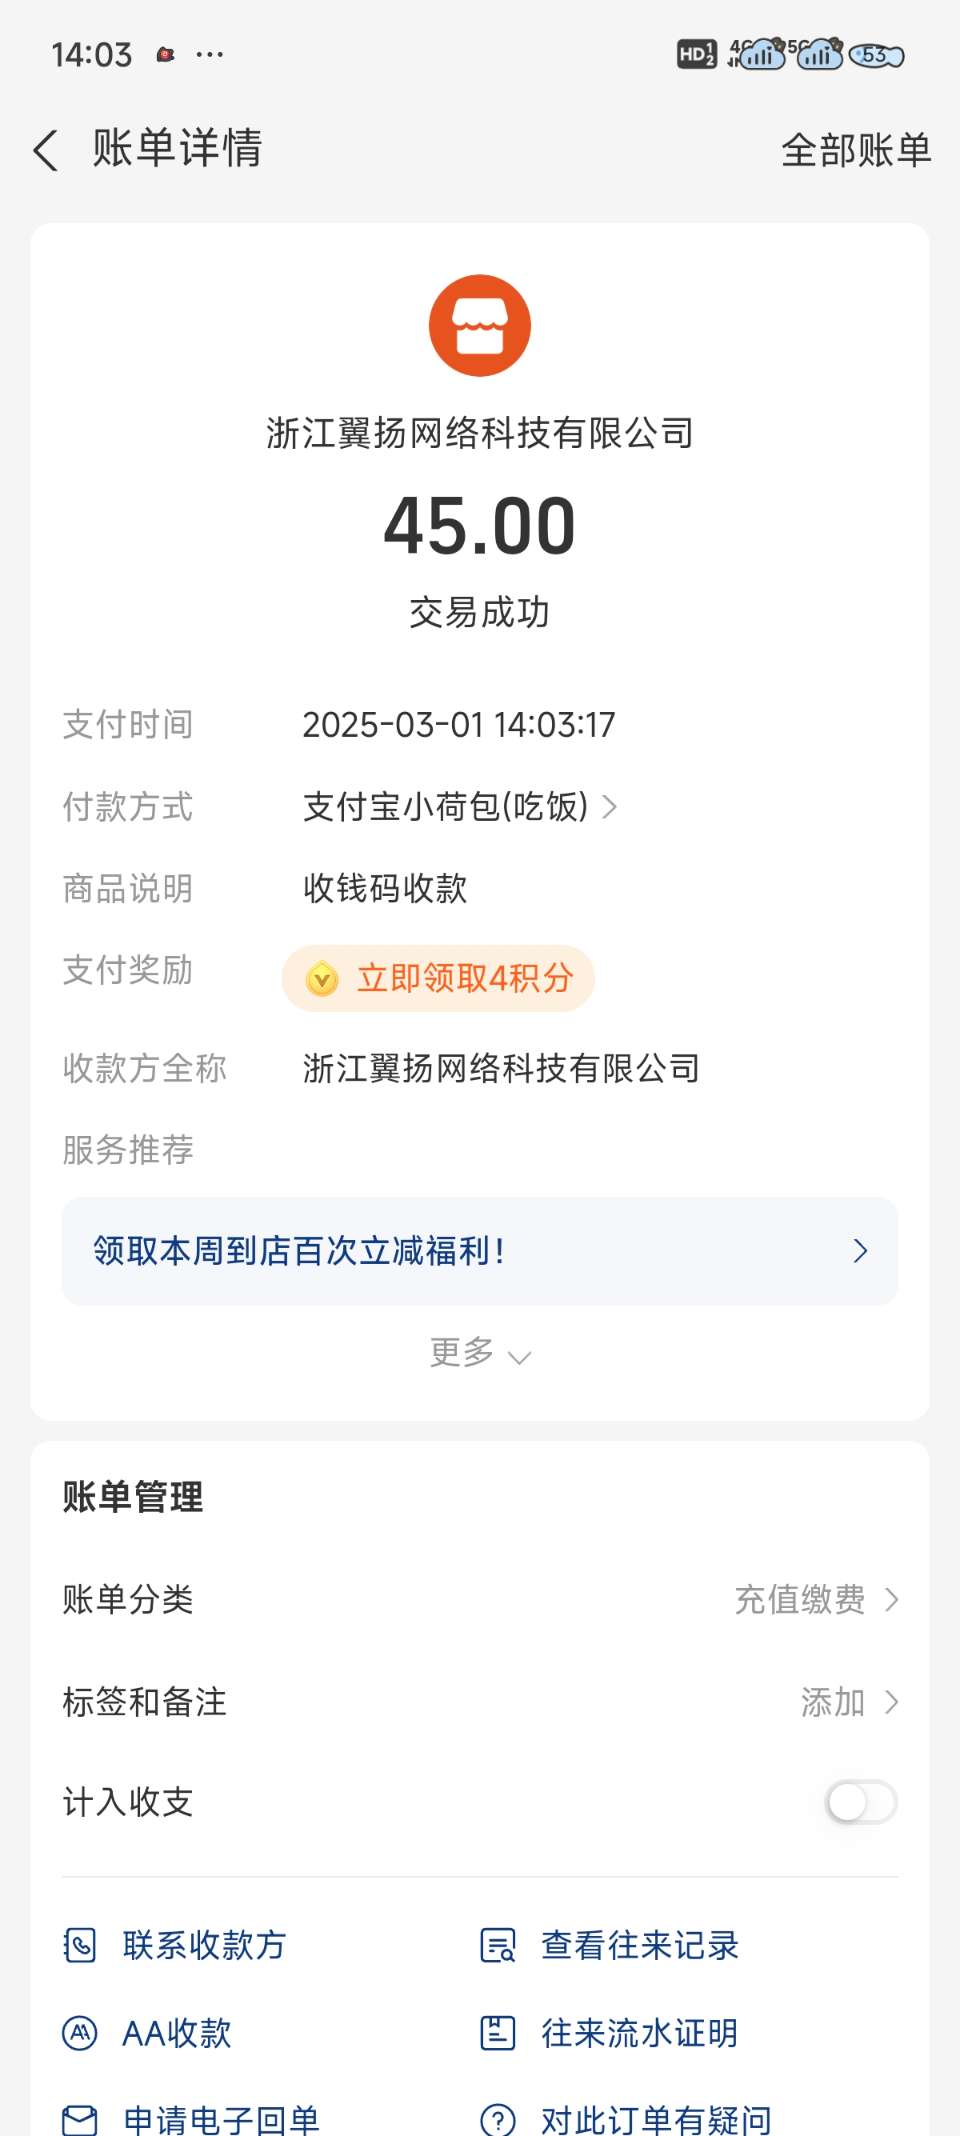Tap the view transaction records icon
This screenshot has height=2136, width=960.
click(498, 1945)
